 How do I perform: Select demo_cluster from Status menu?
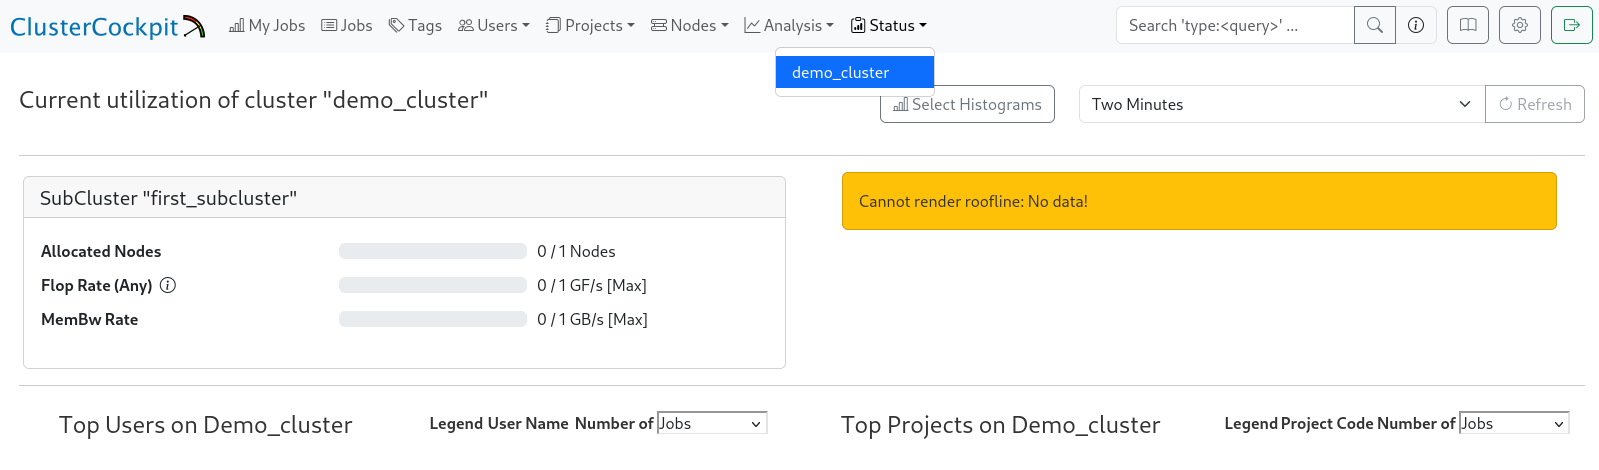(x=855, y=72)
